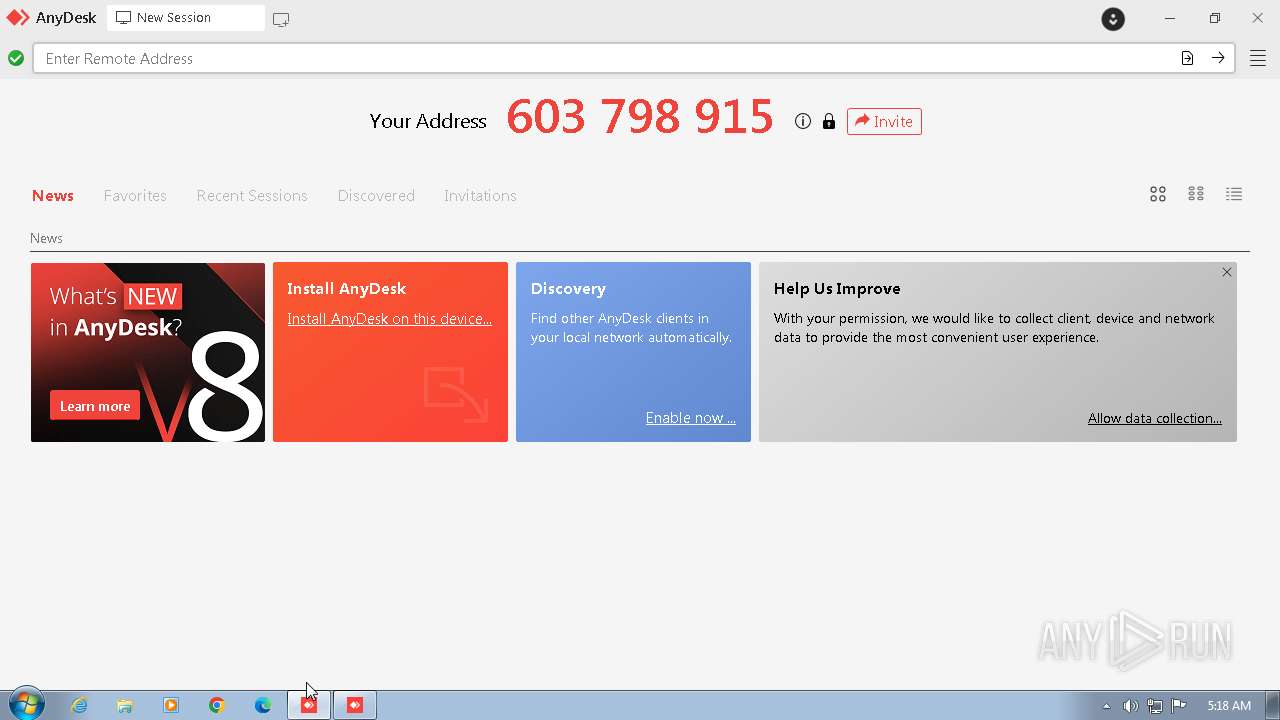The height and width of the screenshot is (720, 1280).
Task: Click the 5:18 AM taskbar clock
Action: click(x=1228, y=706)
